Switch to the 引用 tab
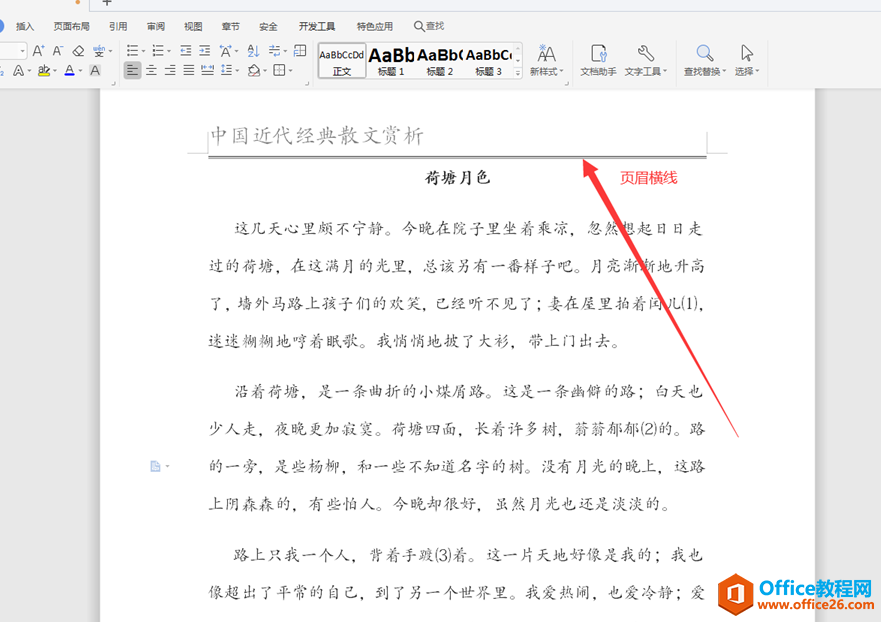The height and width of the screenshot is (622, 881). (118, 26)
